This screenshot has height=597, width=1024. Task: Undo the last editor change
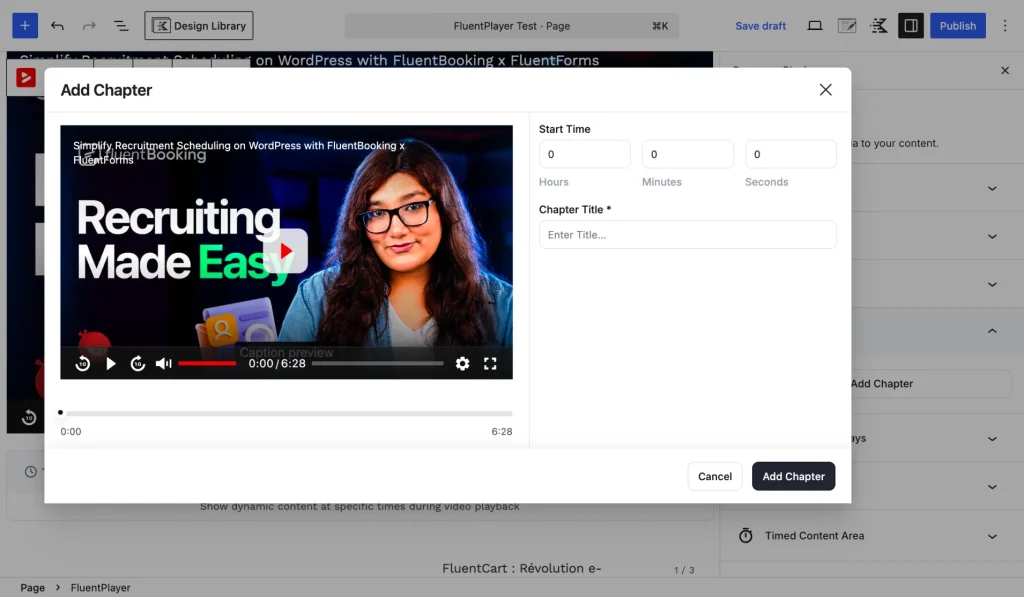[57, 25]
